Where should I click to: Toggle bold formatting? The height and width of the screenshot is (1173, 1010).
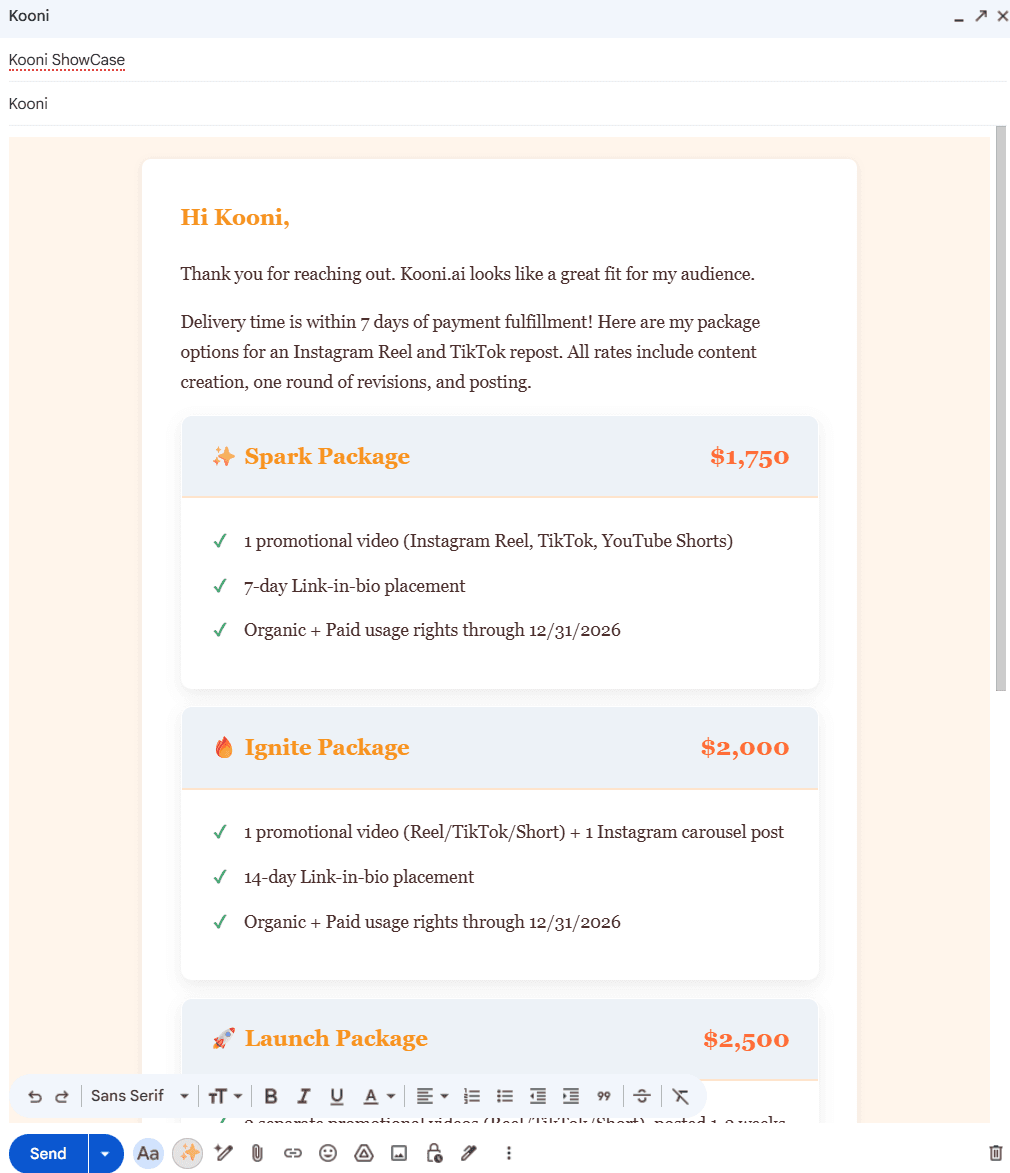(271, 1096)
